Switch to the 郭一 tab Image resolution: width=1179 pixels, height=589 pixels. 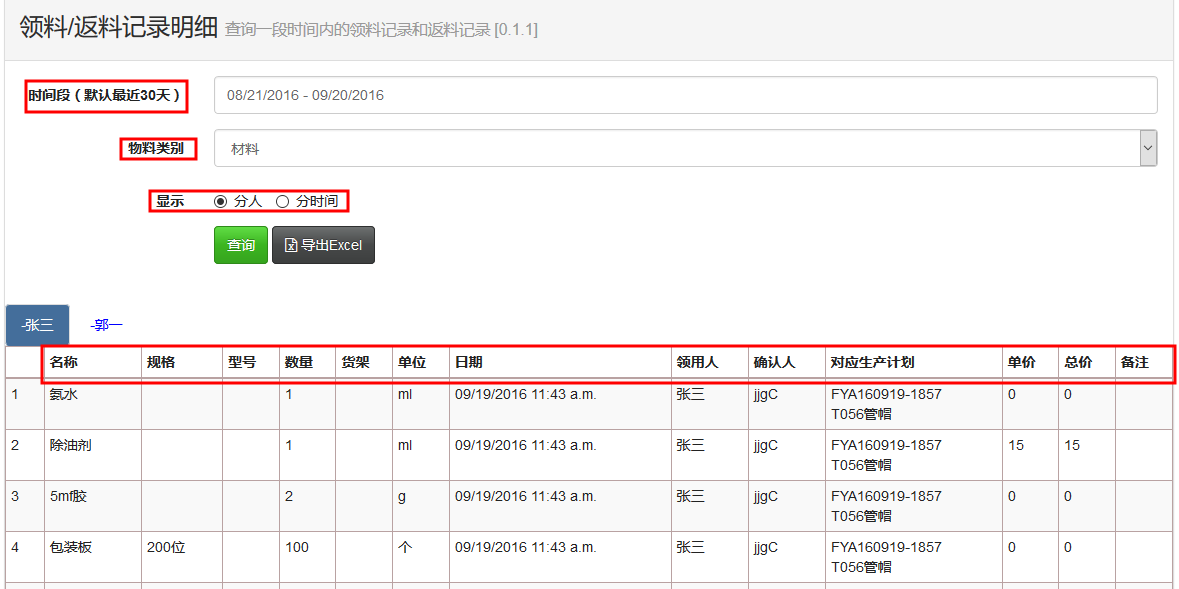[x=106, y=325]
